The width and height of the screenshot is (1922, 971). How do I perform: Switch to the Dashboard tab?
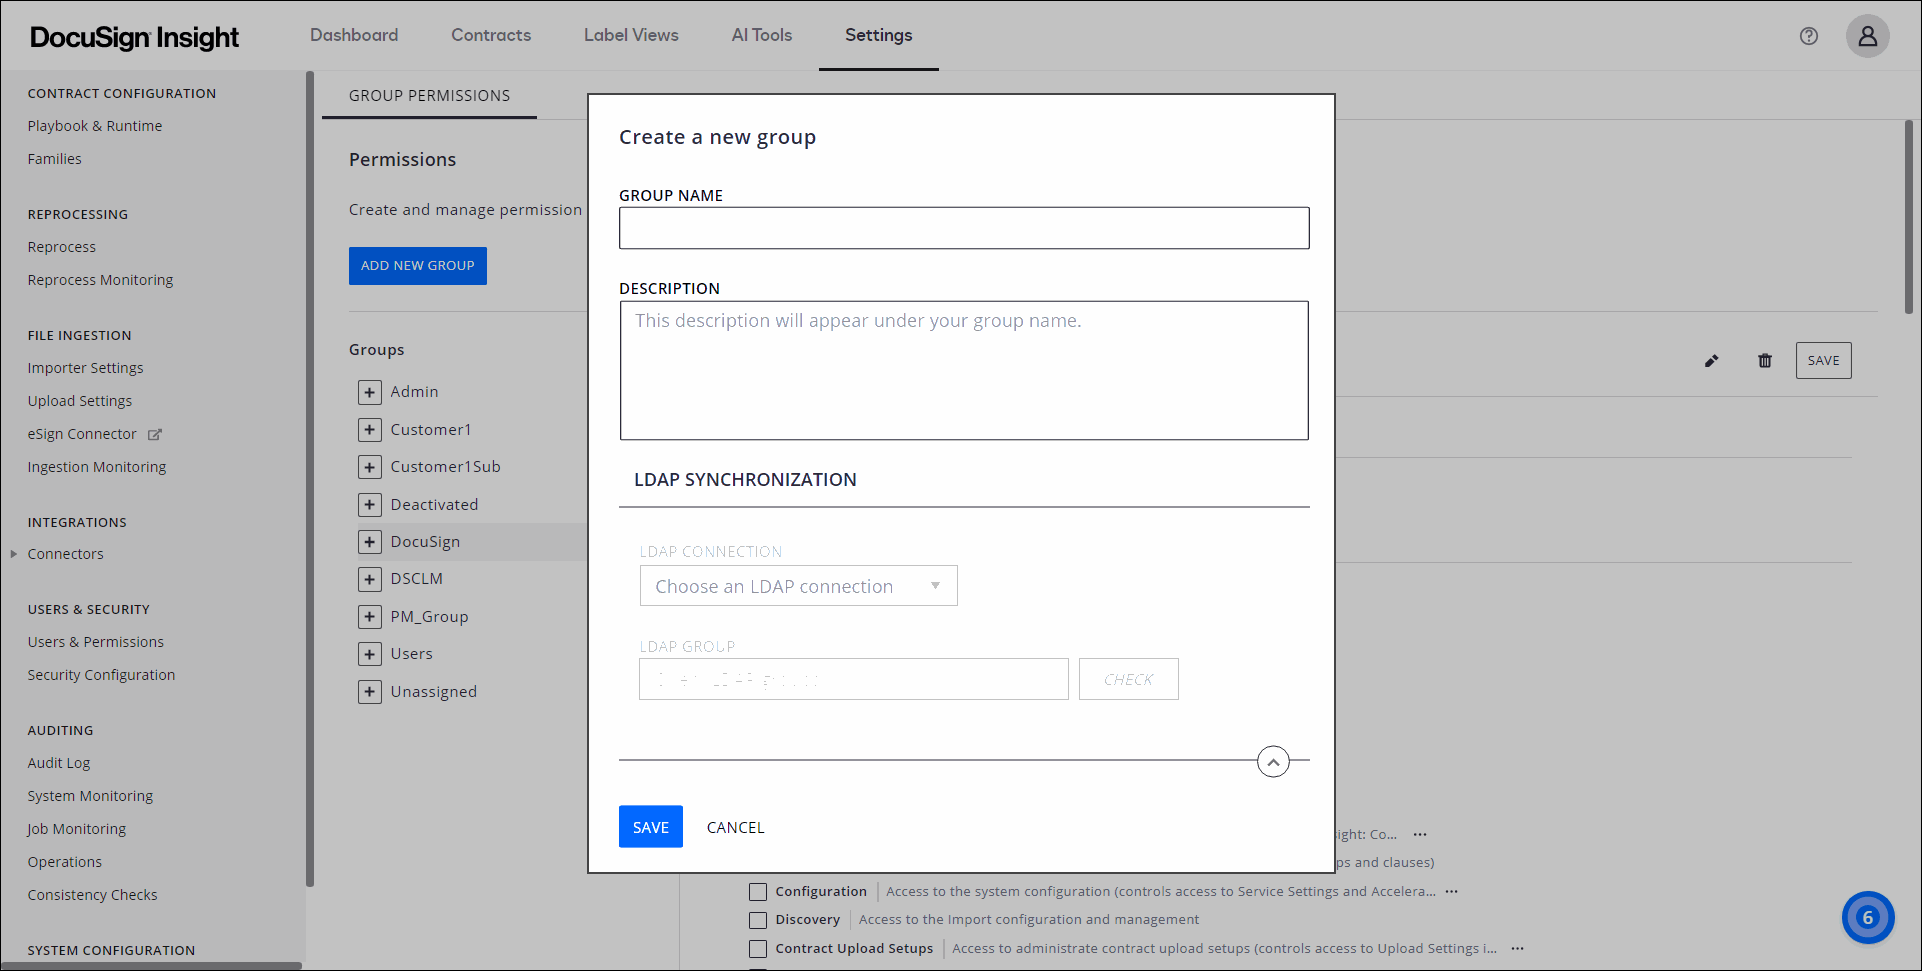coord(354,35)
